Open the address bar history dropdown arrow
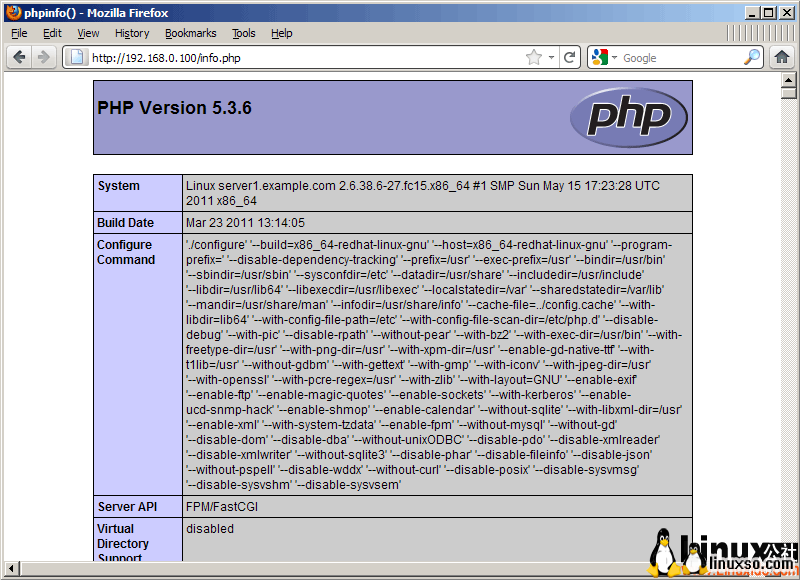 [552, 58]
